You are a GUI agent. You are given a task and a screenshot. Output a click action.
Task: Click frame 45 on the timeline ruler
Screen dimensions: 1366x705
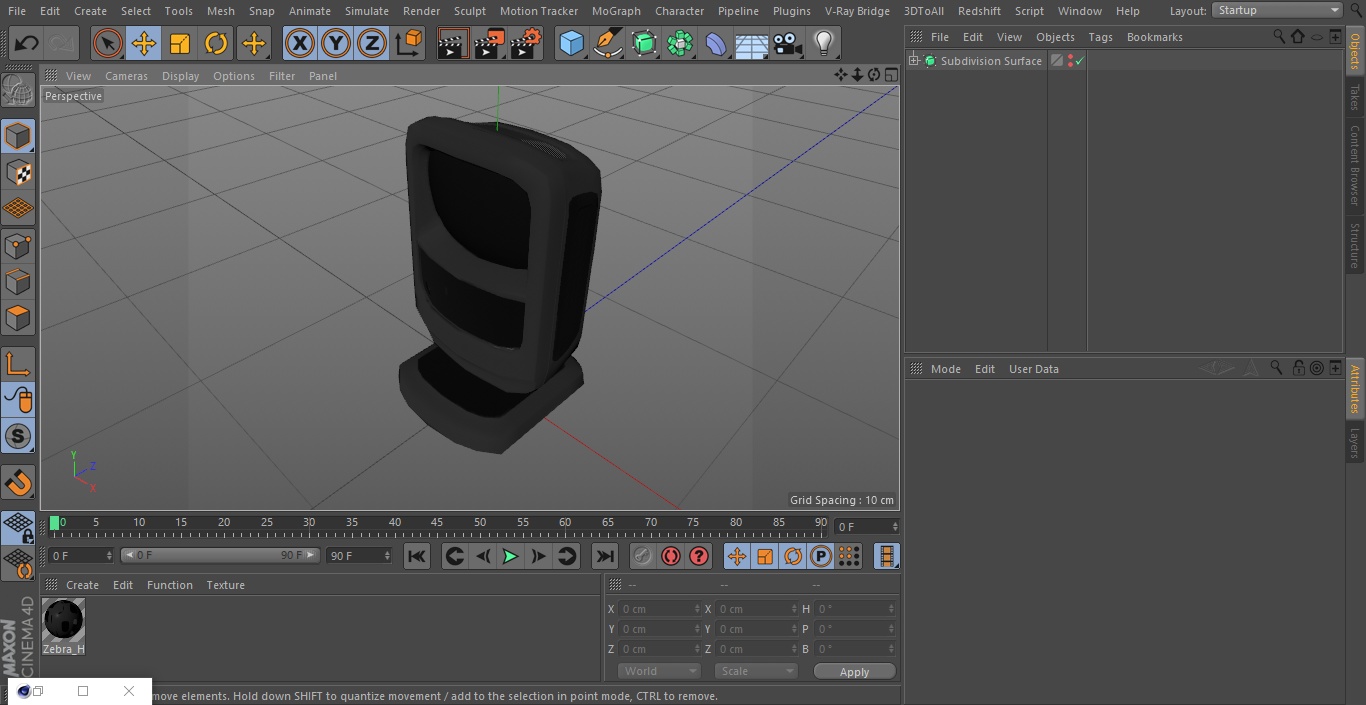pos(437,523)
